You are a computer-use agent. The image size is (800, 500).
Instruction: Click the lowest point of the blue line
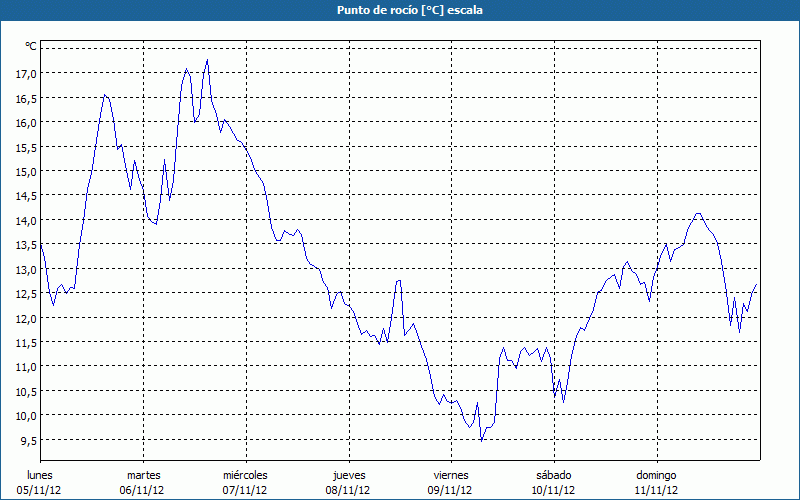(481, 440)
